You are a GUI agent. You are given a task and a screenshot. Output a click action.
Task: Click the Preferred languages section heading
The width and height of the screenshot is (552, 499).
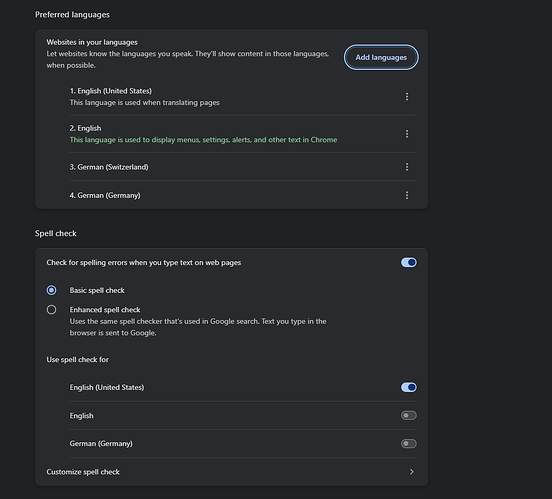point(72,15)
